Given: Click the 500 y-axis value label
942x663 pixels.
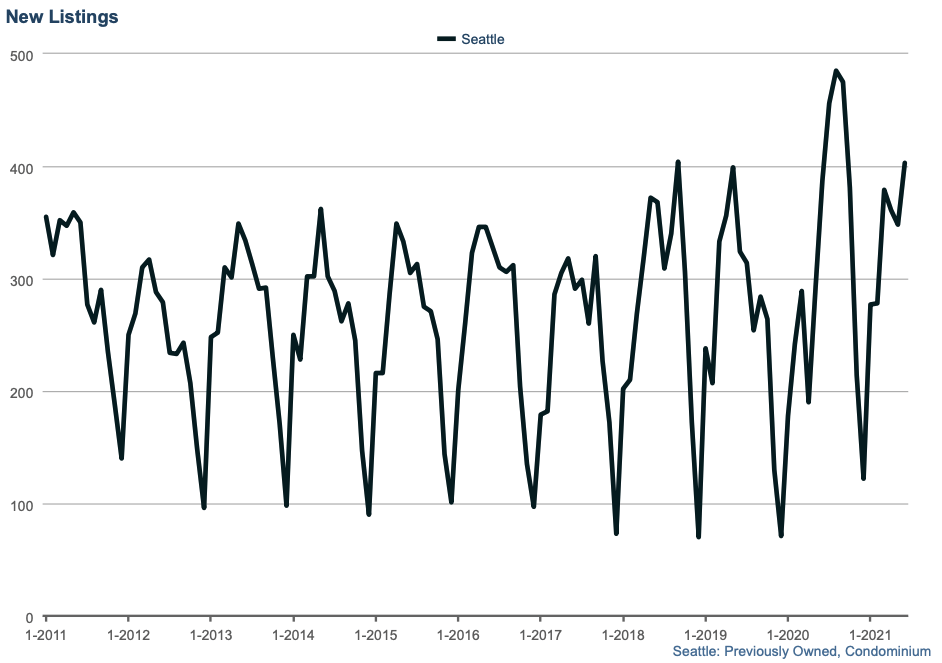Looking at the screenshot, I should [x=21, y=55].
